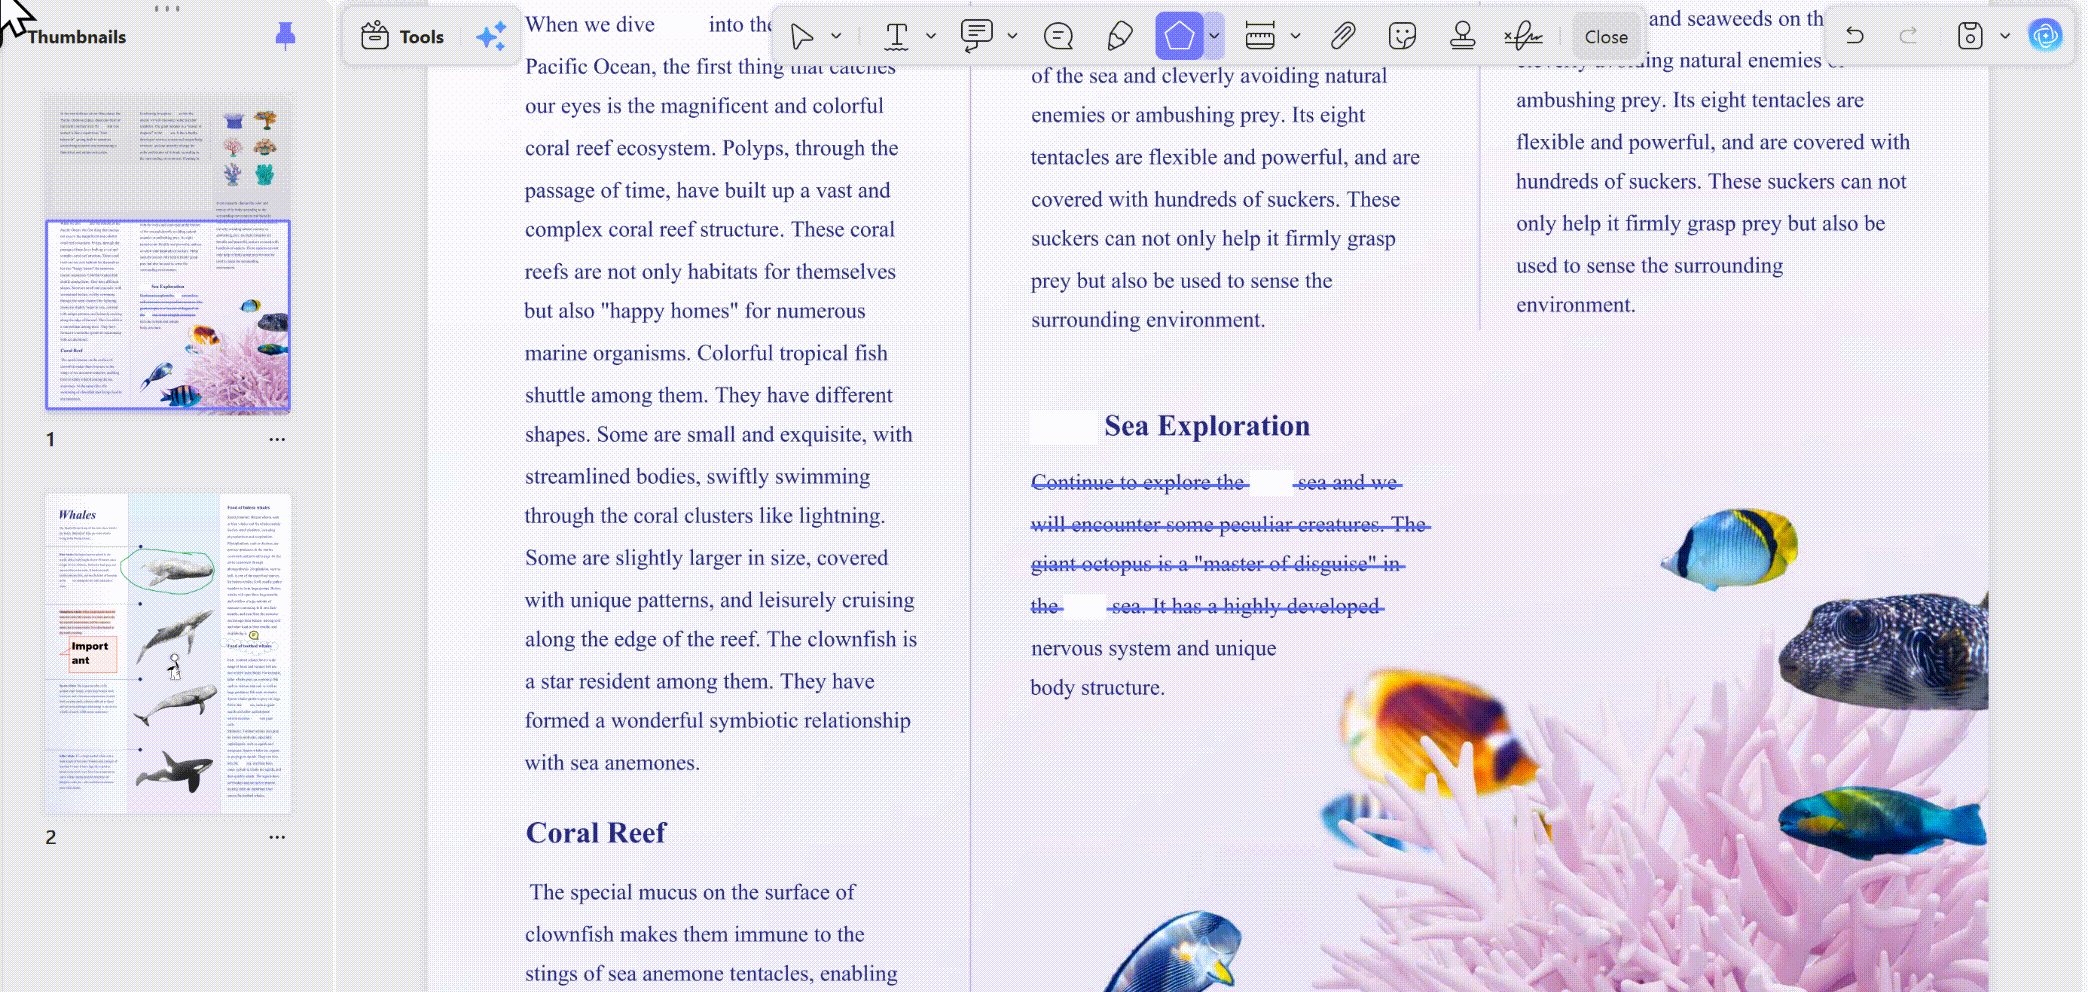Close the annotation toolbar
This screenshot has width=2088, height=992.
(1606, 37)
